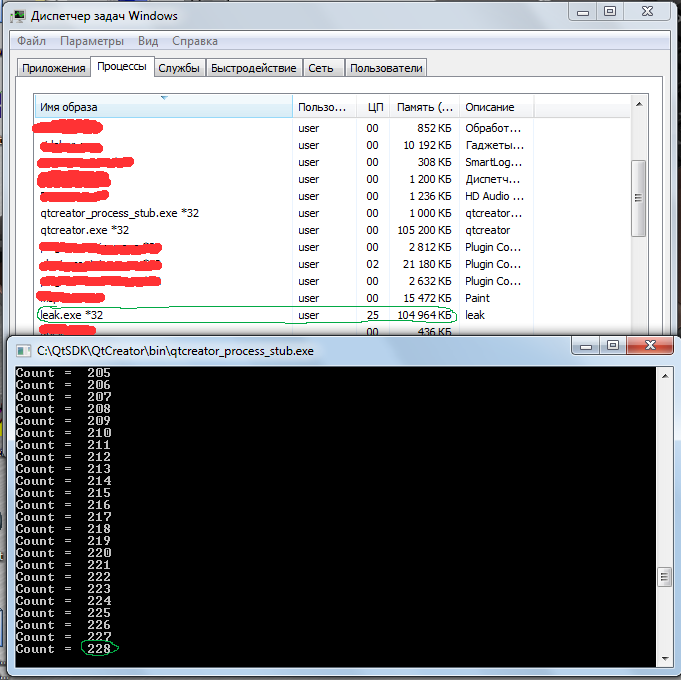Screen dimensions: 681x680
Task: Open the Файл menu
Action: coord(30,41)
